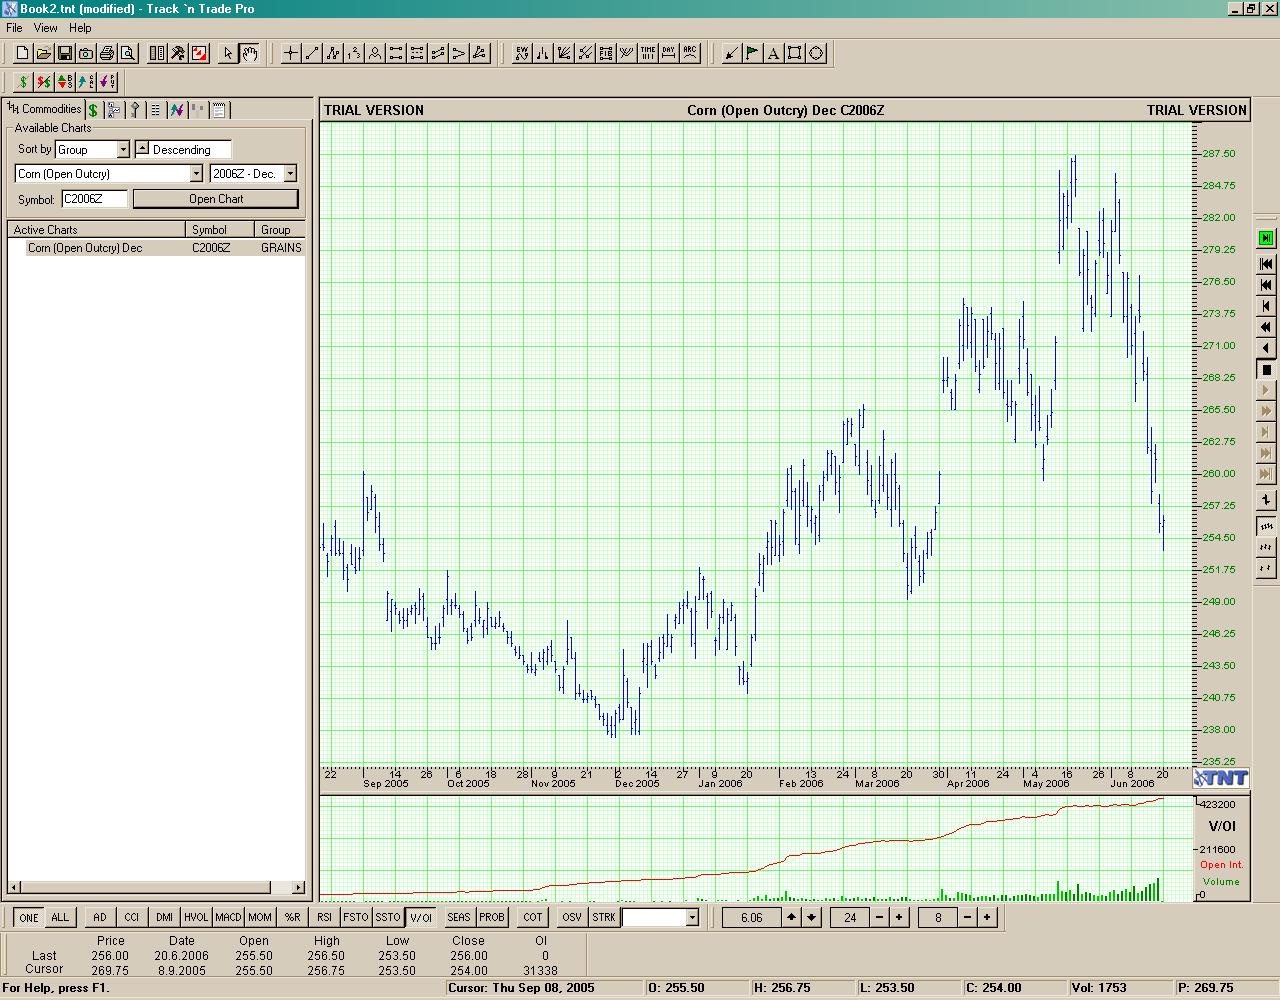Click the Symbol input field C2006Z
The height and width of the screenshot is (1000, 1280).
pyautogui.click(x=95, y=199)
